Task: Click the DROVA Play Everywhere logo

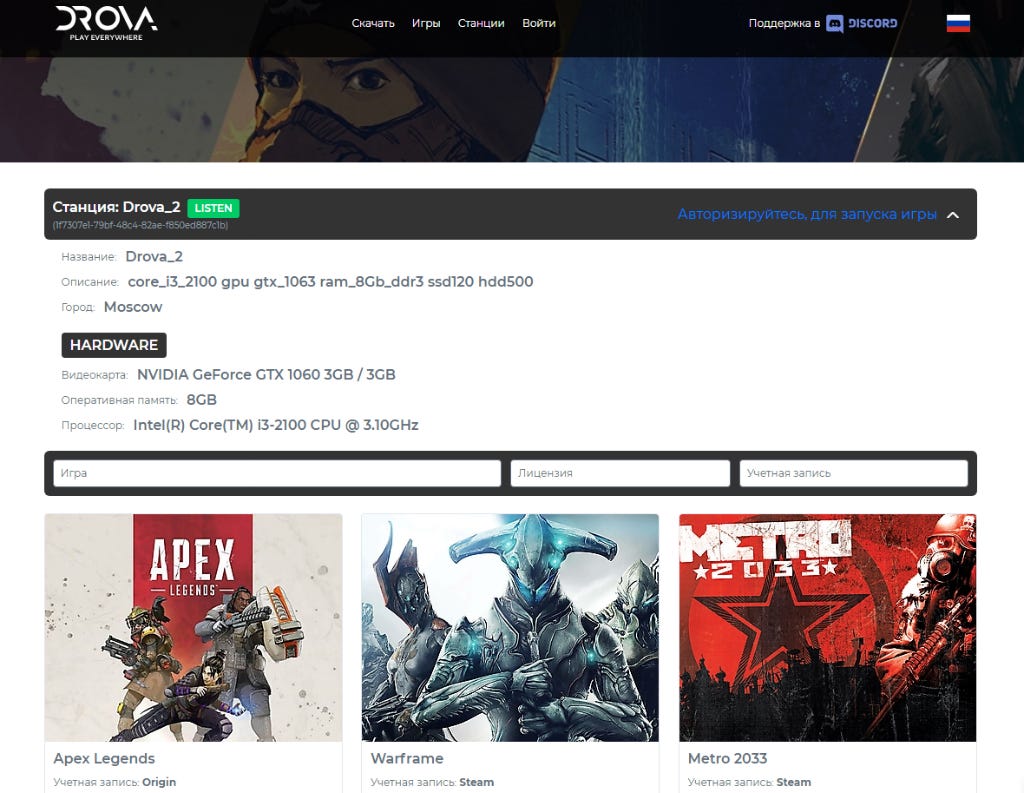Action: coord(106,24)
